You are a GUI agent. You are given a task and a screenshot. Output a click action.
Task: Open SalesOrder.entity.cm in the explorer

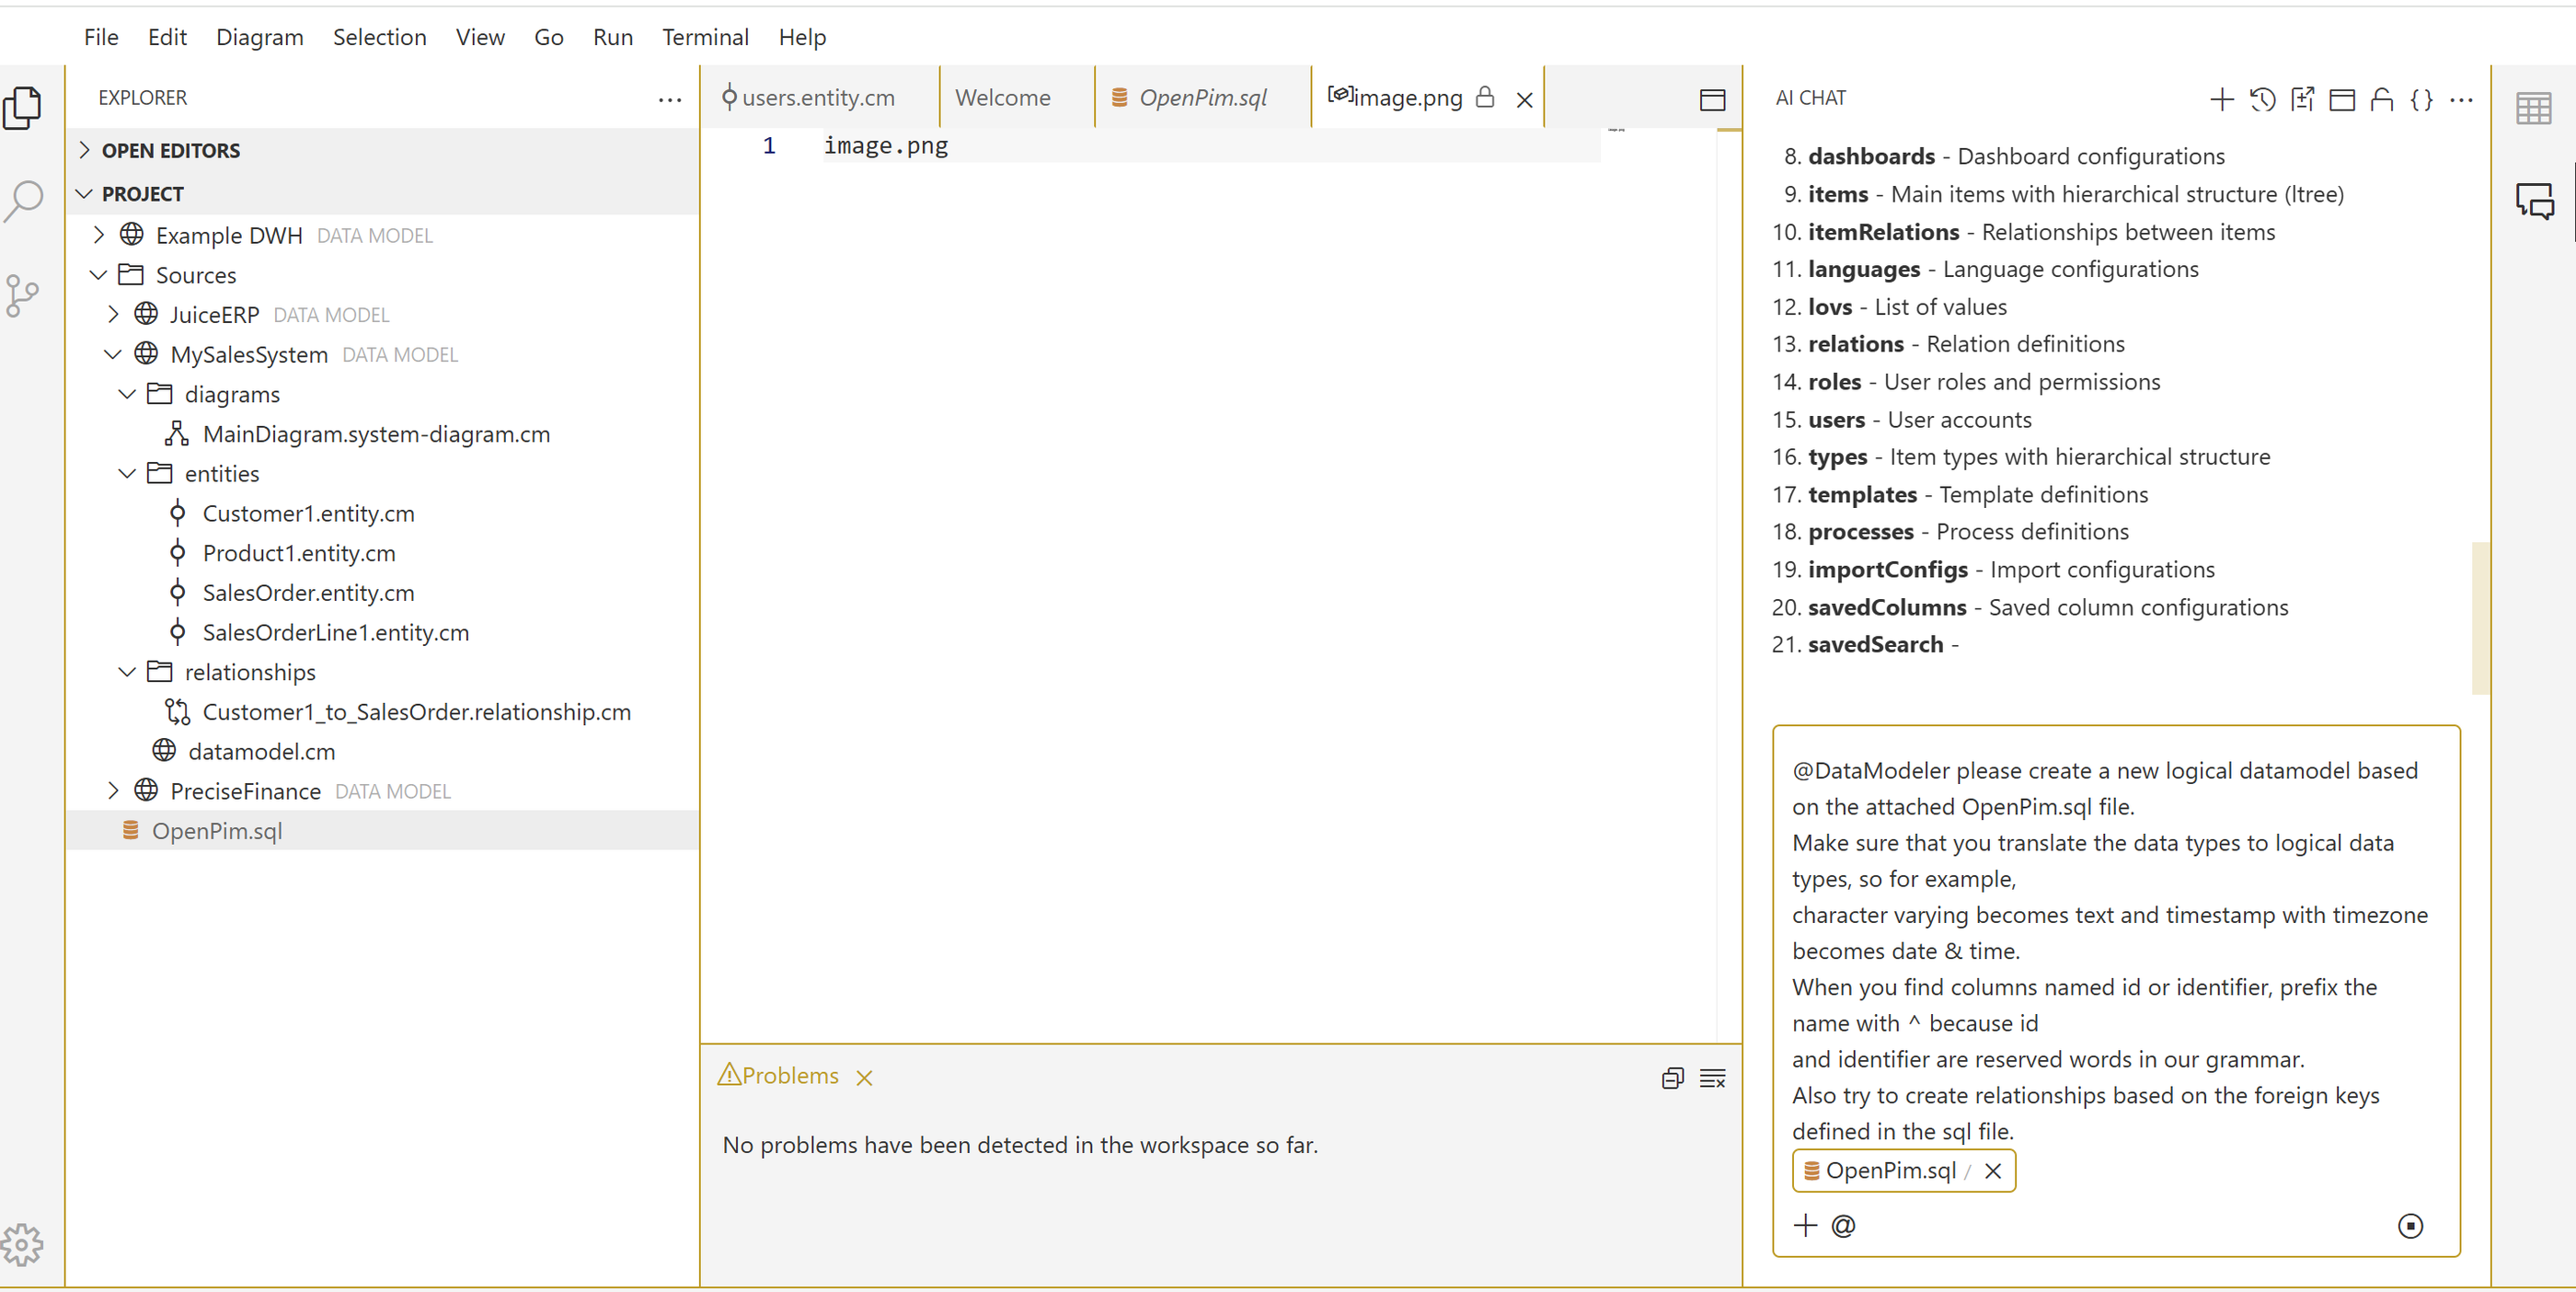click(x=307, y=593)
